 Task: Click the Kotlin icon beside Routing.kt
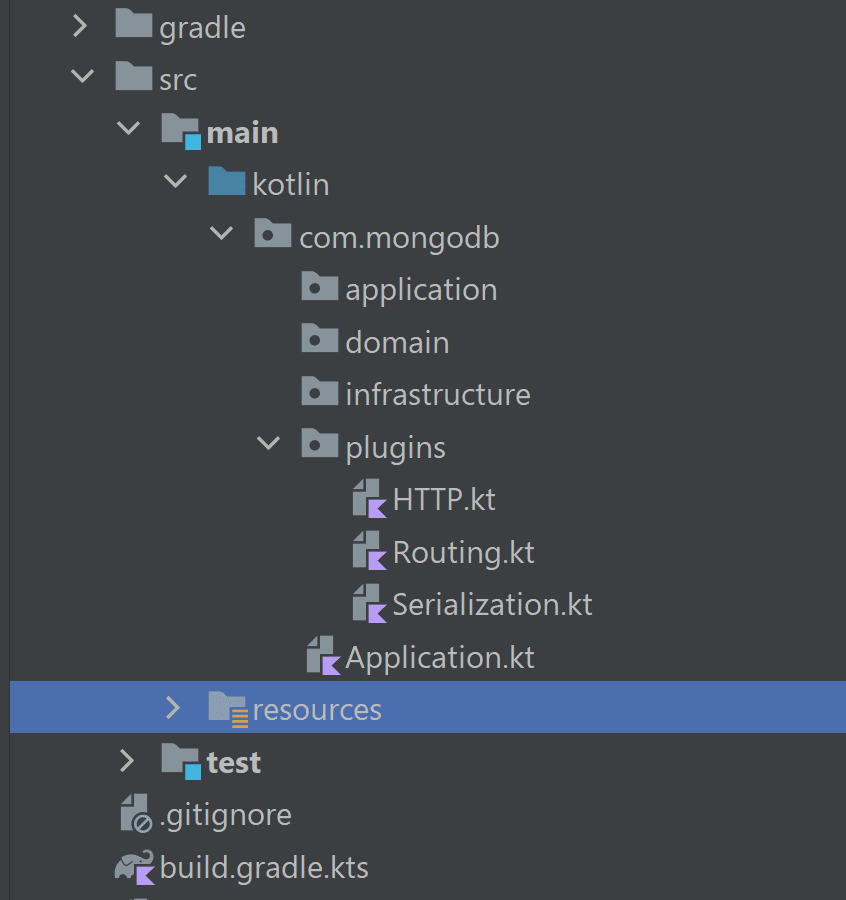(368, 551)
